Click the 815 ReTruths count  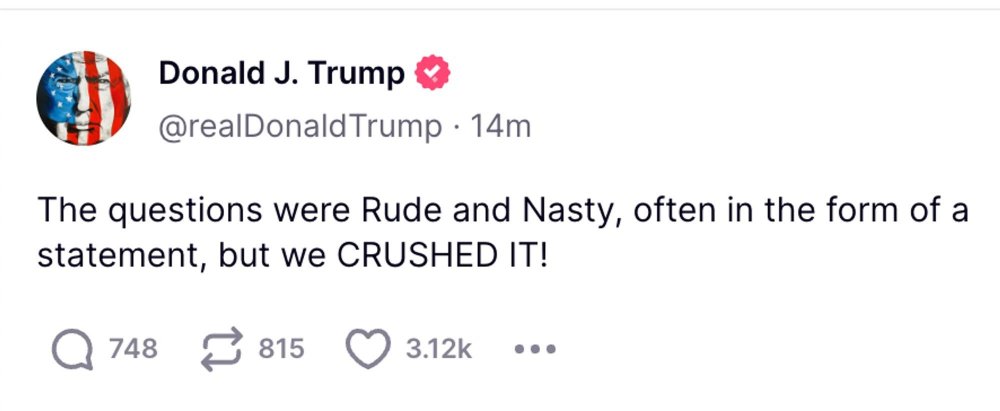281,349
